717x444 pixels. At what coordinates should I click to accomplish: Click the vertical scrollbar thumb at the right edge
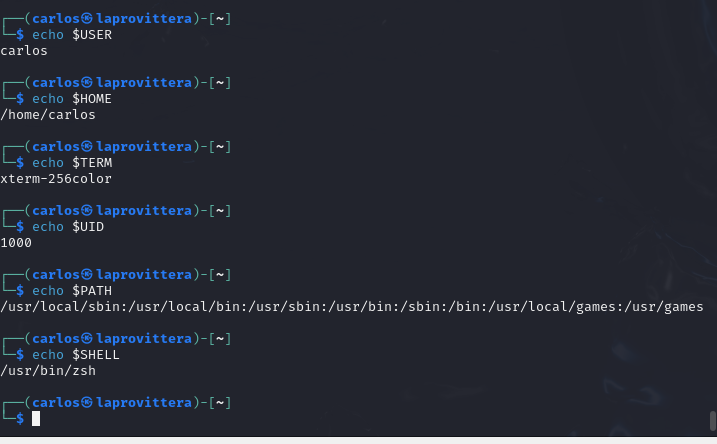[712, 421]
